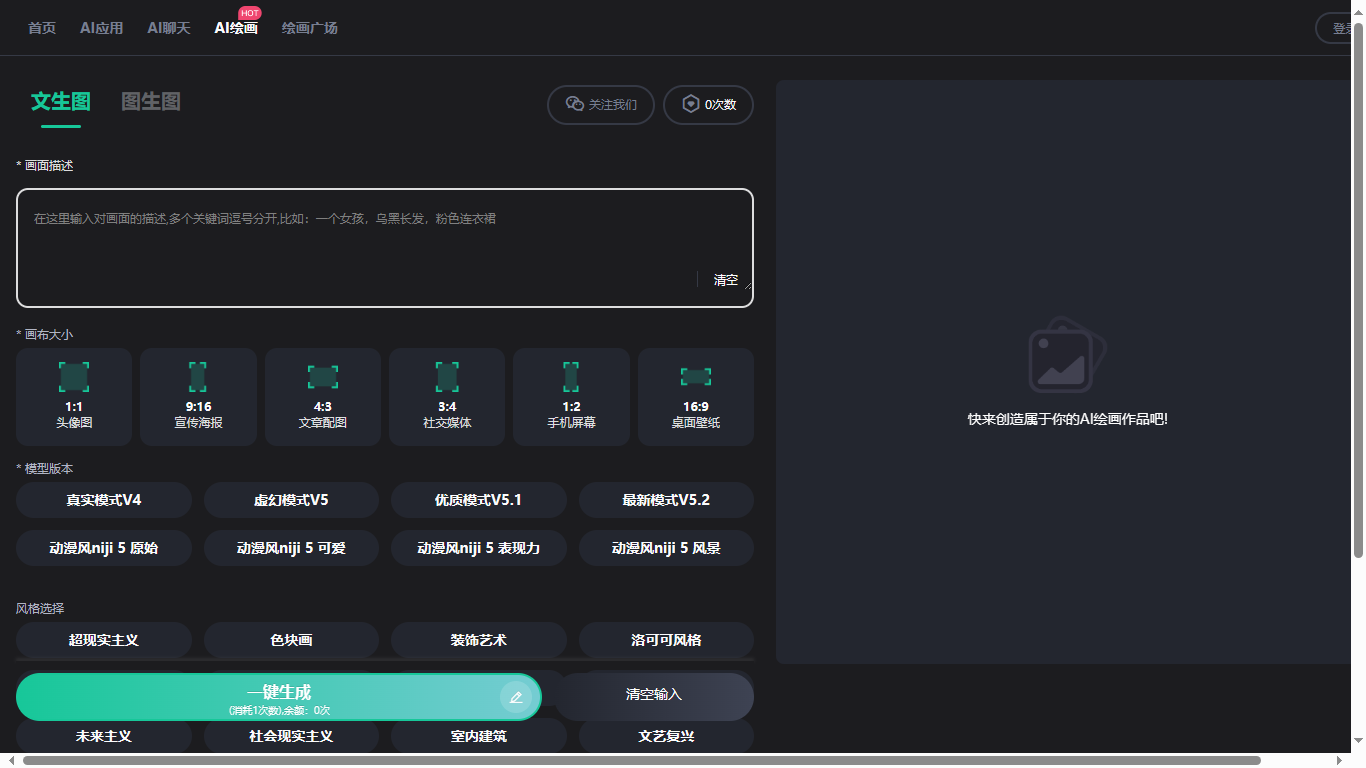This screenshot has height=768, width=1366.
Task: Select the 室内建筑 style
Action: (x=479, y=736)
